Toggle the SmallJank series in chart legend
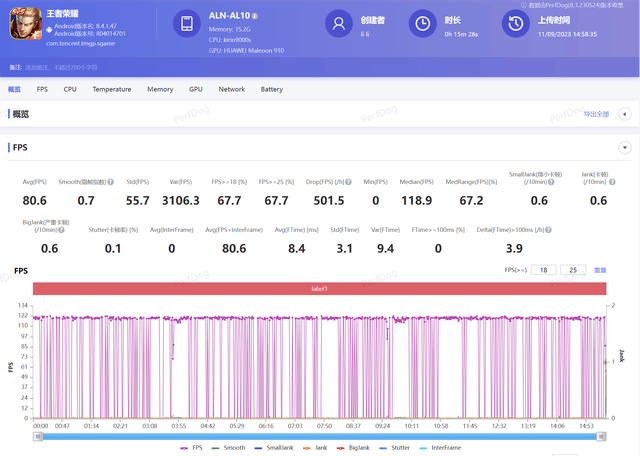This screenshot has height=456, width=640. (274, 448)
